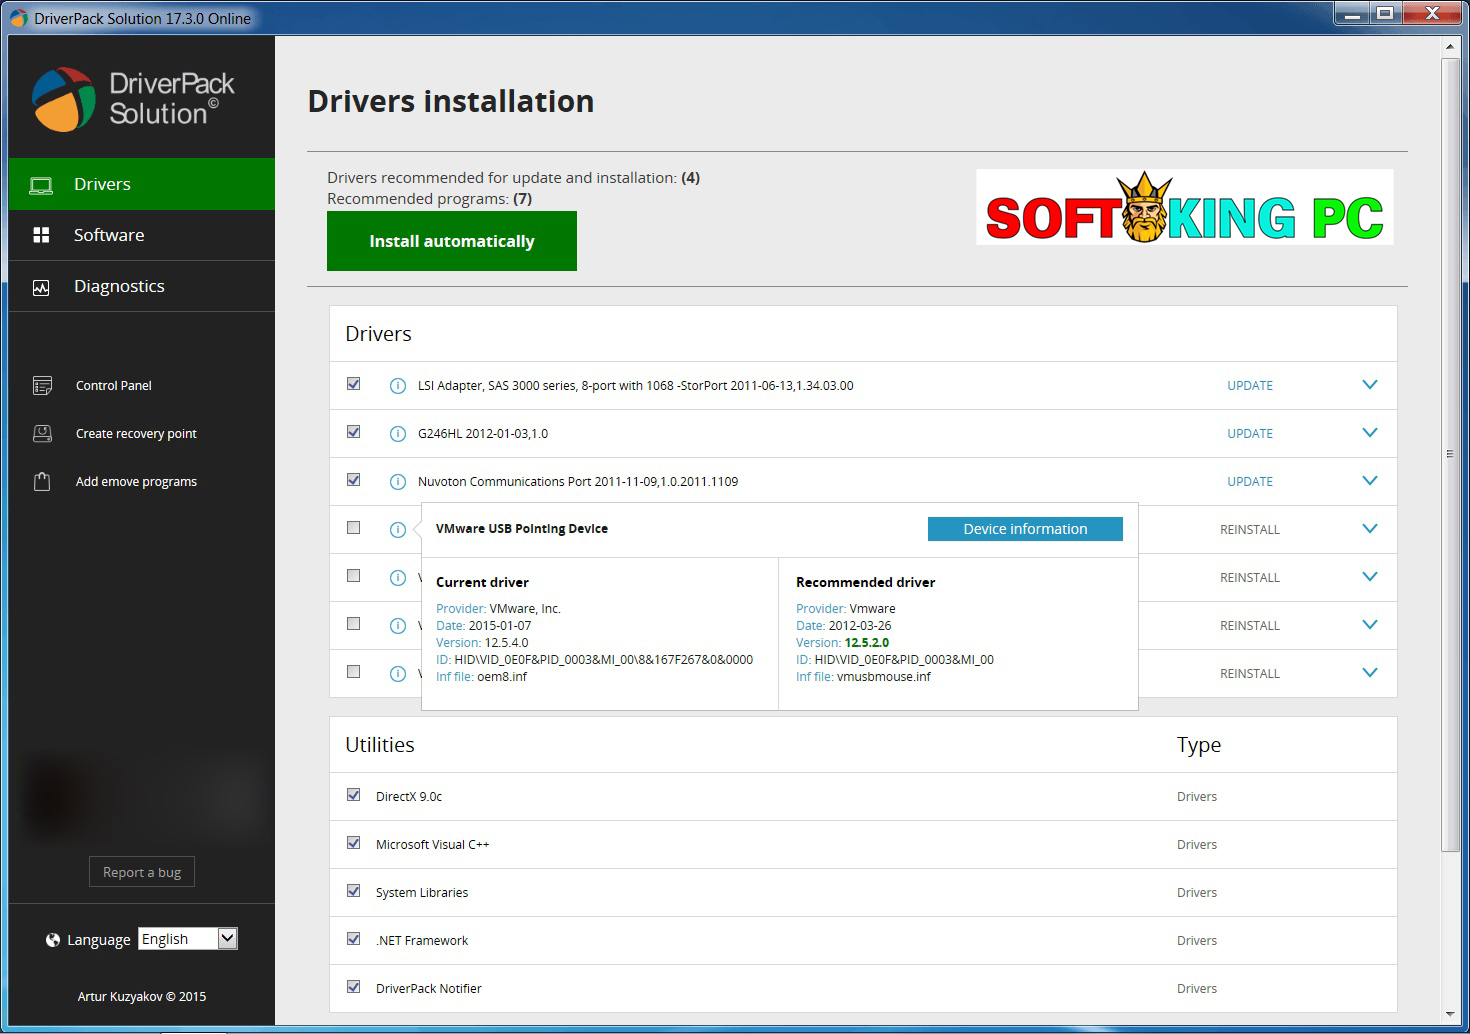Open info icon for Nuvoton Communications Port
The image size is (1470, 1034).
click(397, 482)
